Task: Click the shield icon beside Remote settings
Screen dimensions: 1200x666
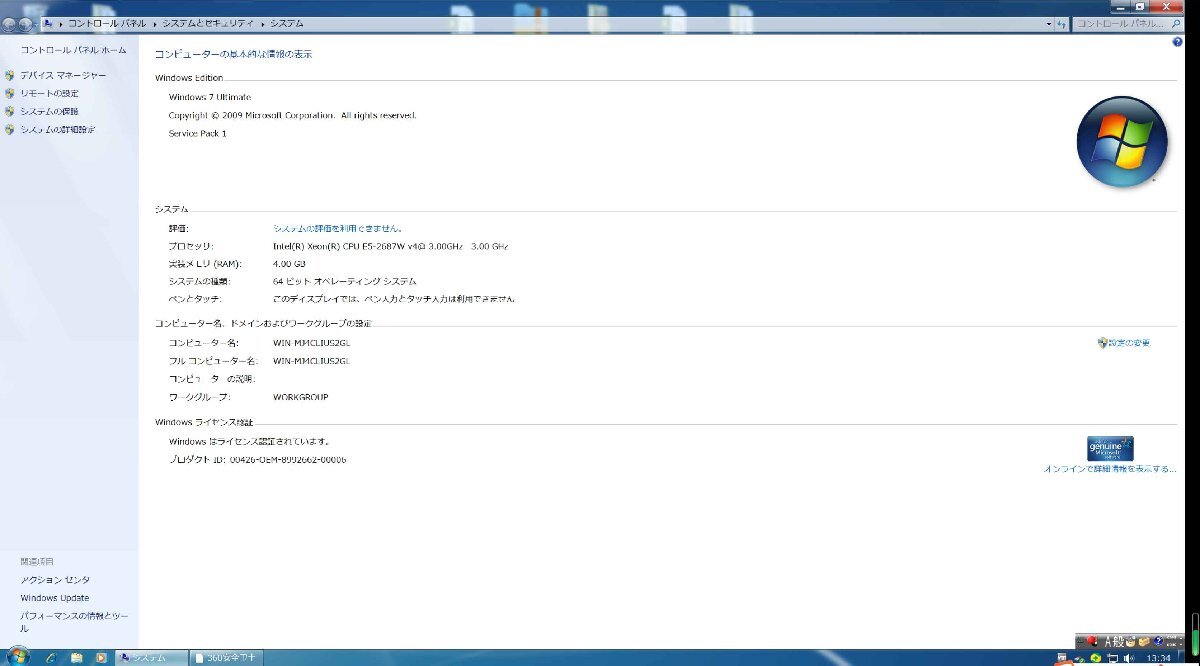Action: tap(10, 93)
